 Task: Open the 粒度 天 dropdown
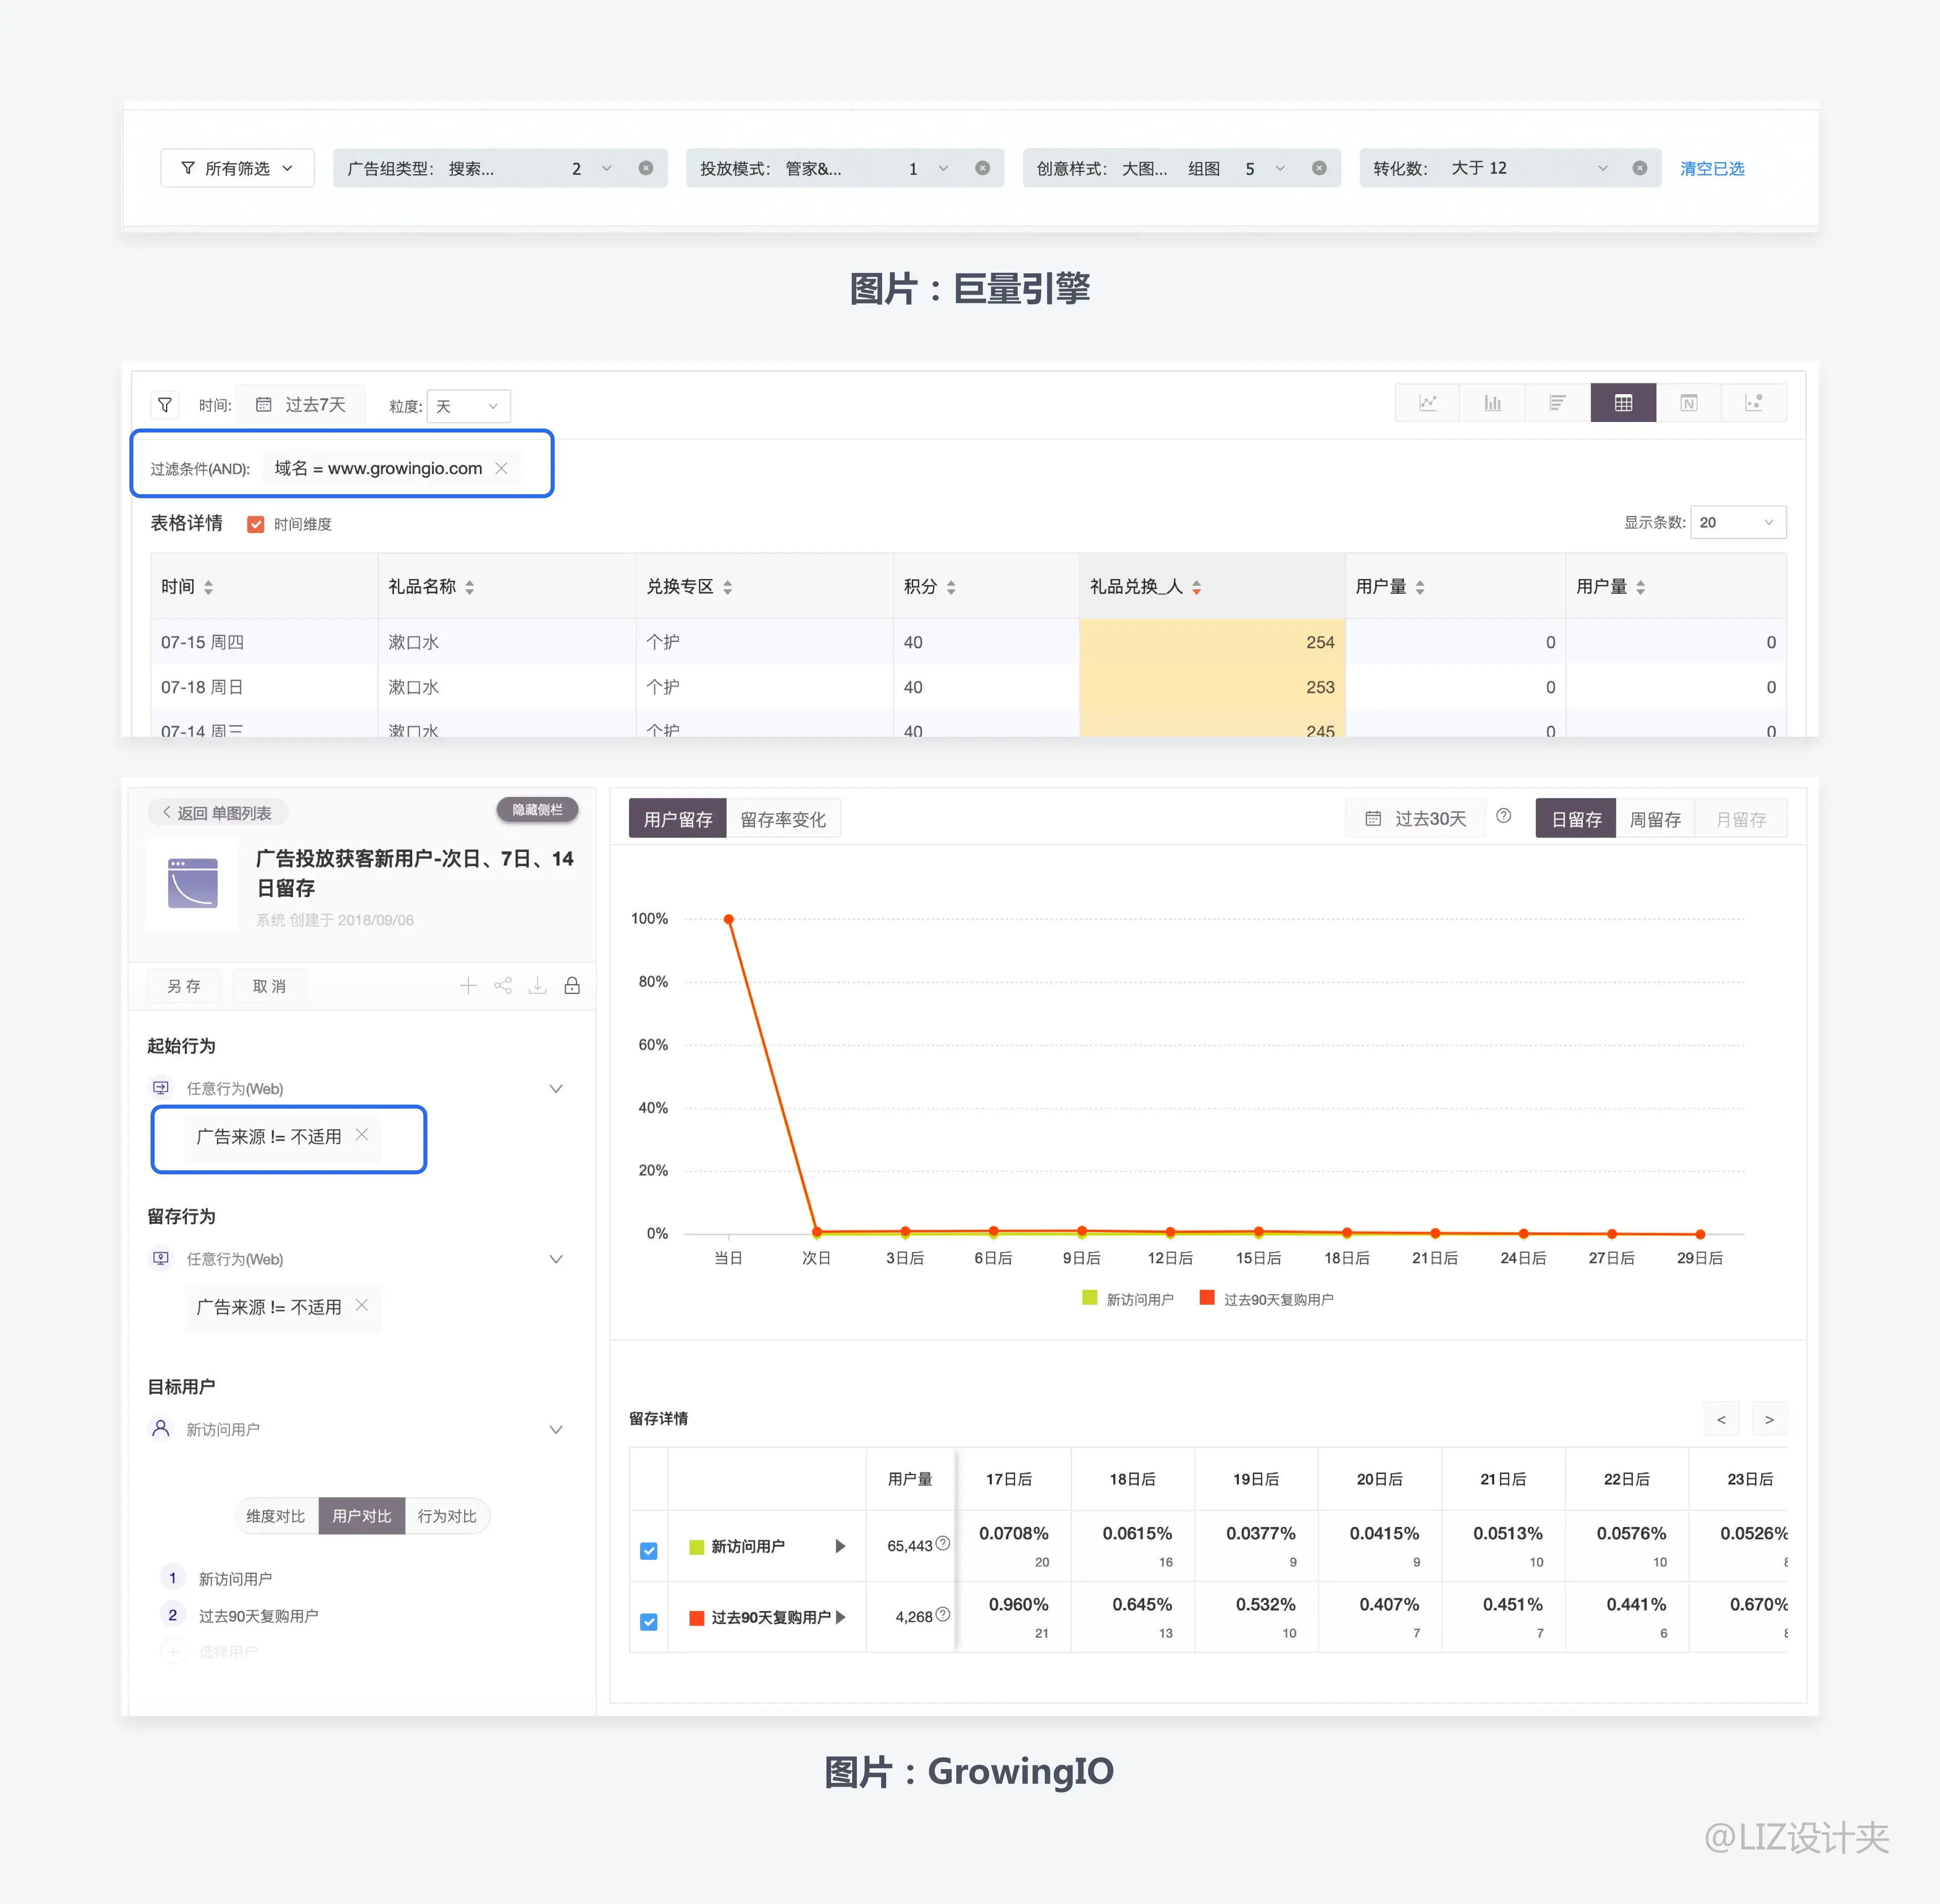[468, 406]
